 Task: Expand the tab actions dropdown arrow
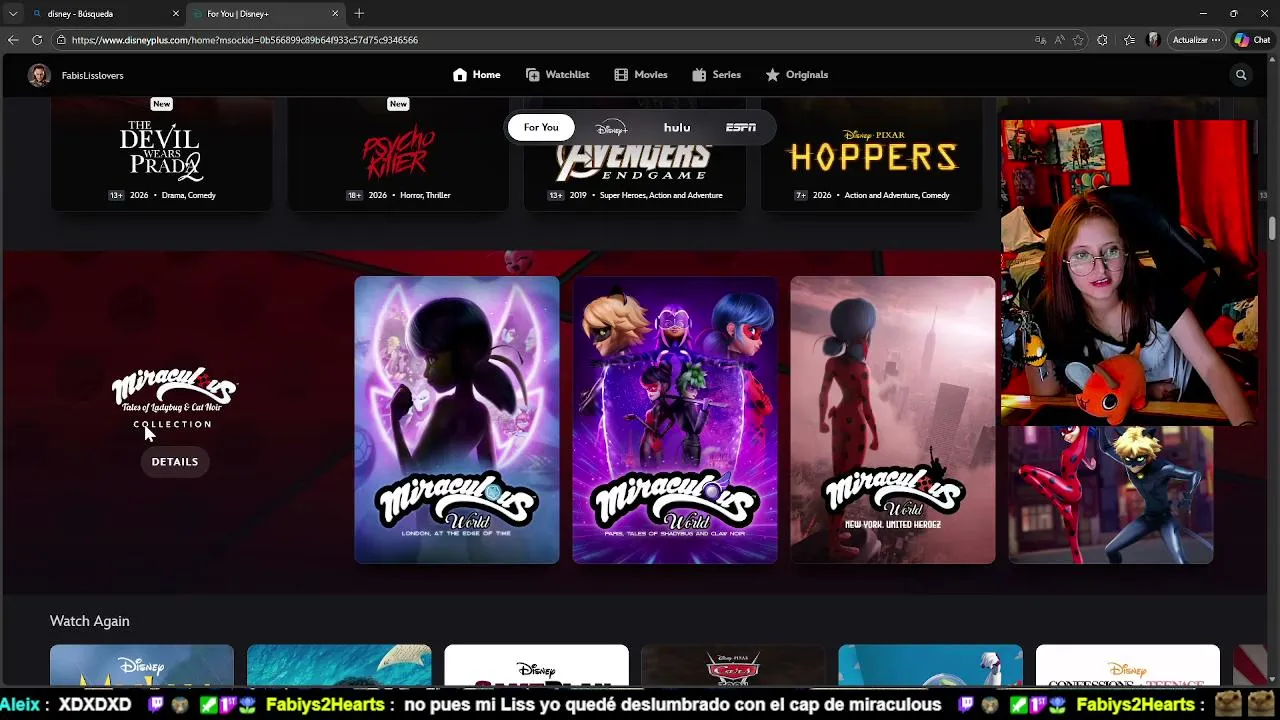(x=13, y=14)
